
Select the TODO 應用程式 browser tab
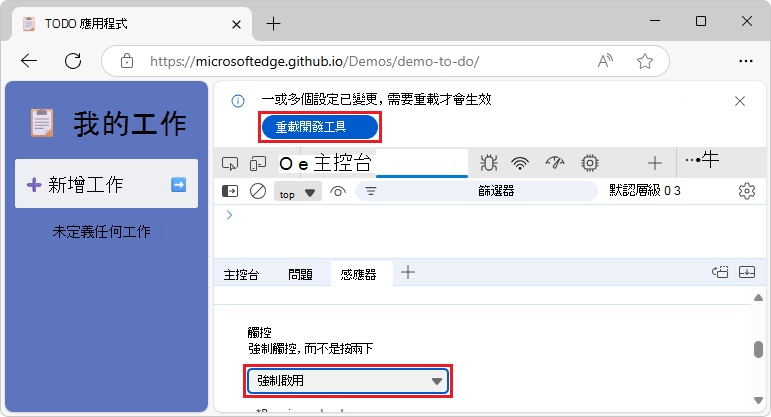tap(130, 24)
